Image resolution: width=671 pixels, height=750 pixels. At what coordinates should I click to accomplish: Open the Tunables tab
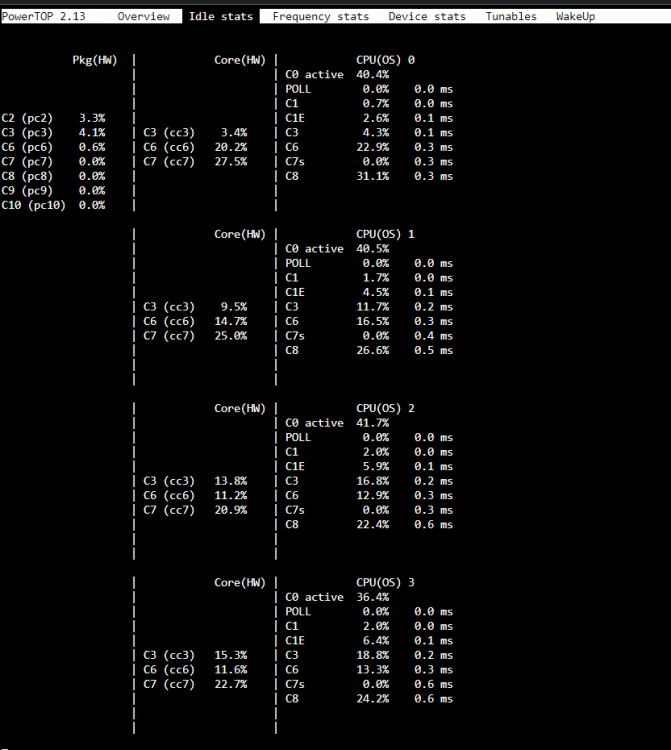[x=511, y=16]
